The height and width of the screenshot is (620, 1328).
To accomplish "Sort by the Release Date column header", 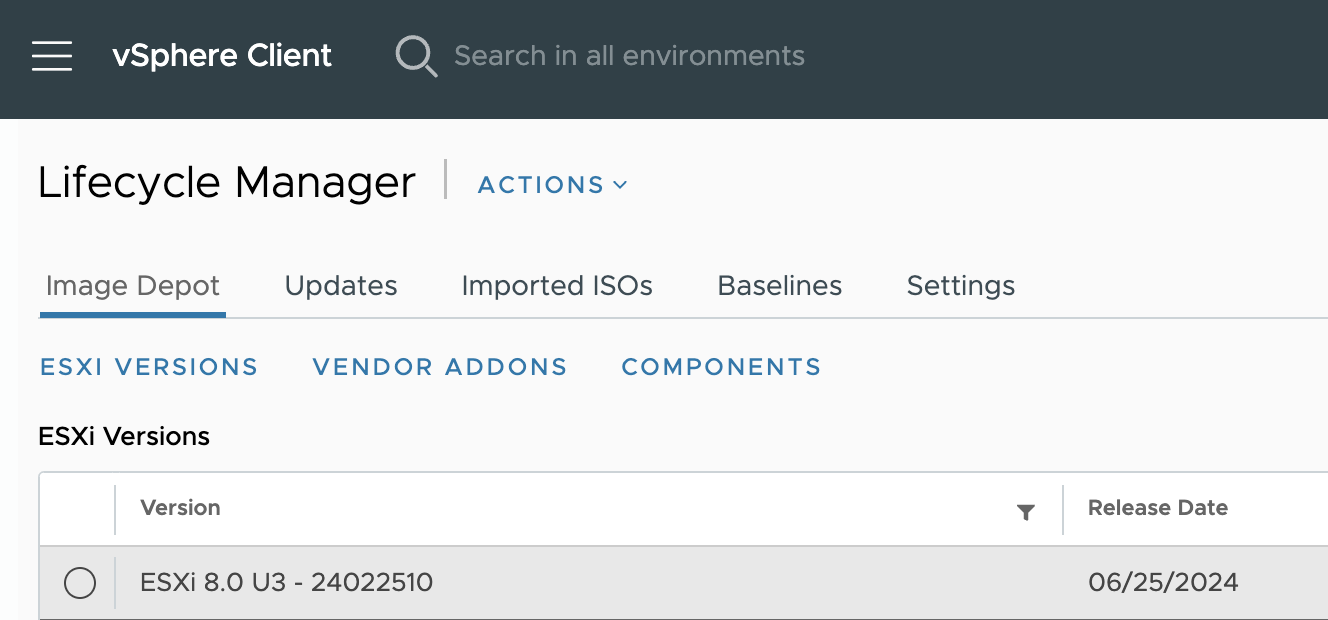I will [1157, 508].
